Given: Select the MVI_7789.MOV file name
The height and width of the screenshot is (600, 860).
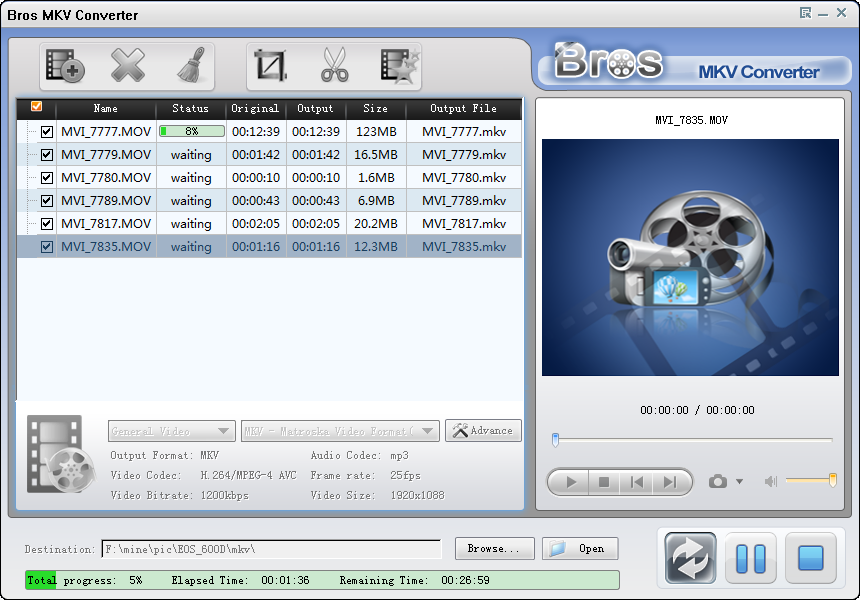Looking at the screenshot, I should 106,201.
